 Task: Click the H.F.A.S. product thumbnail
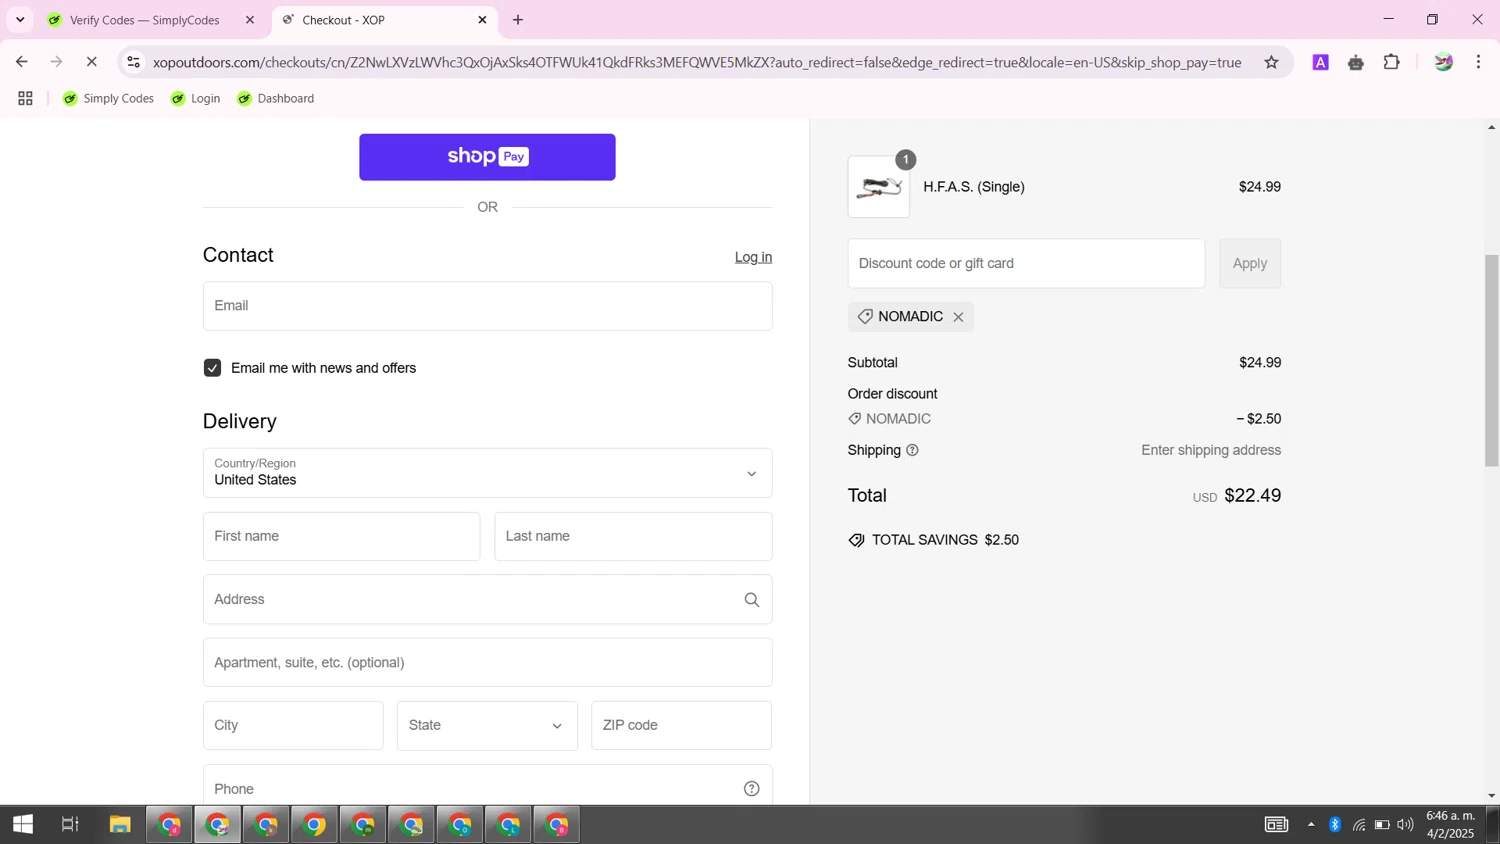click(879, 187)
